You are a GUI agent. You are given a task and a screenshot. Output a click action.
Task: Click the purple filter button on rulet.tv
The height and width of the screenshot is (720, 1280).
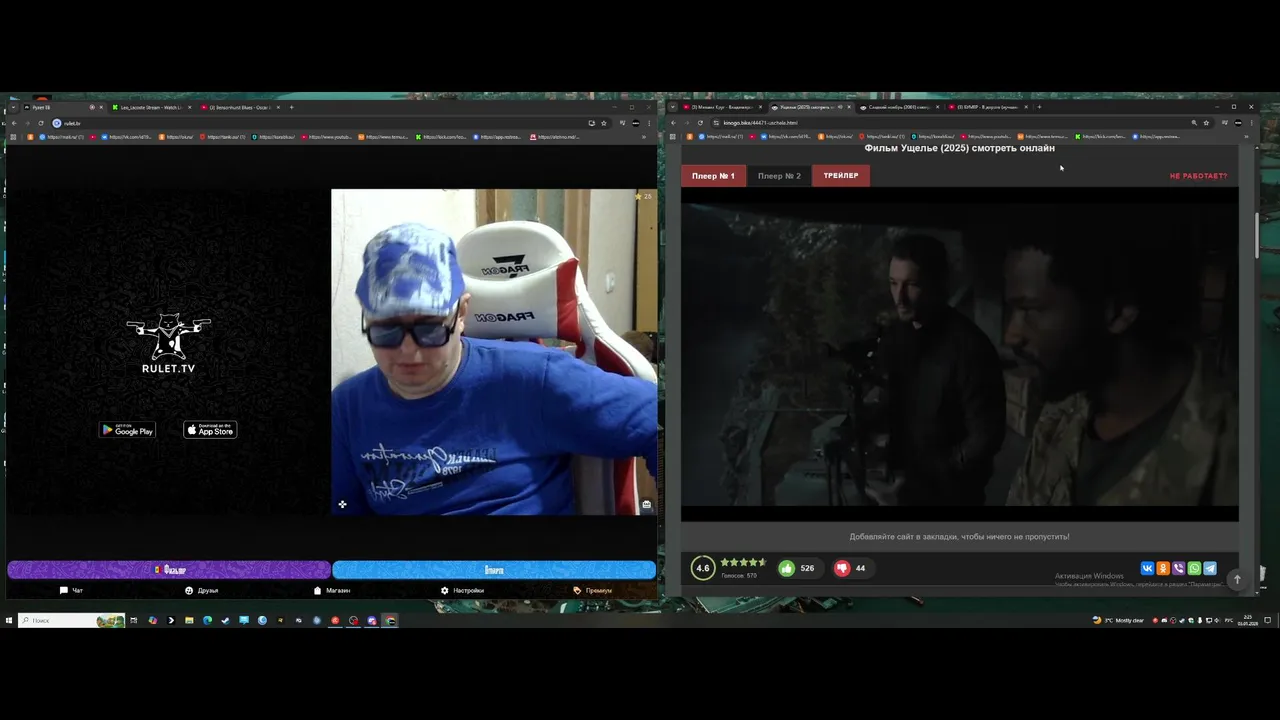click(169, 570)
